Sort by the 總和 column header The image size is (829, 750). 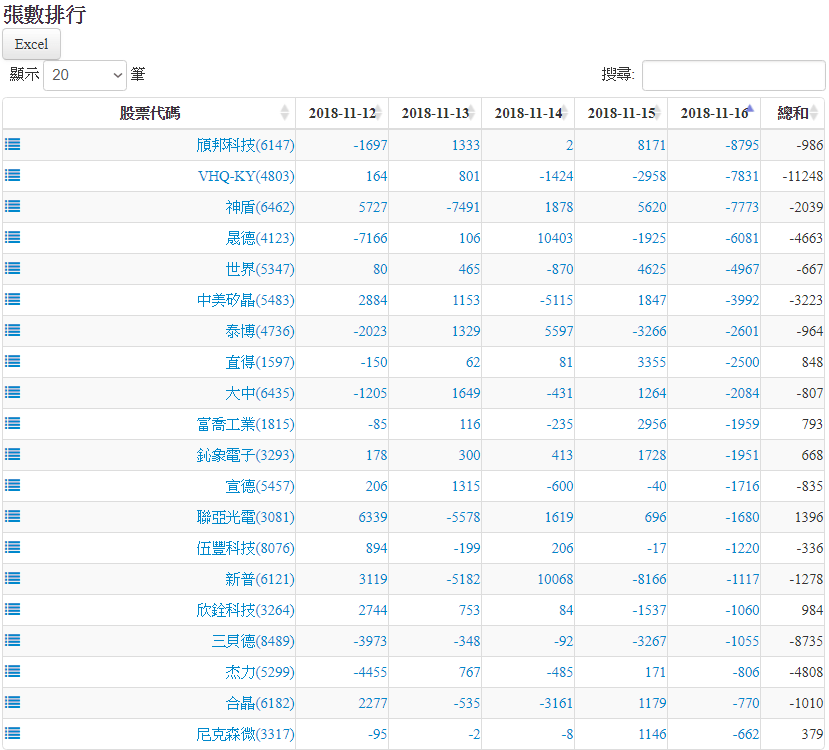793,113
